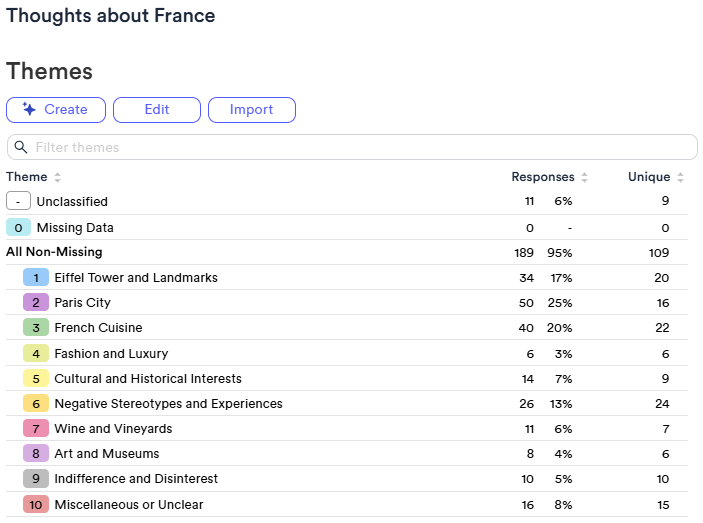
Task: Sort by Responses column arrows
Action: pos(584,177)
